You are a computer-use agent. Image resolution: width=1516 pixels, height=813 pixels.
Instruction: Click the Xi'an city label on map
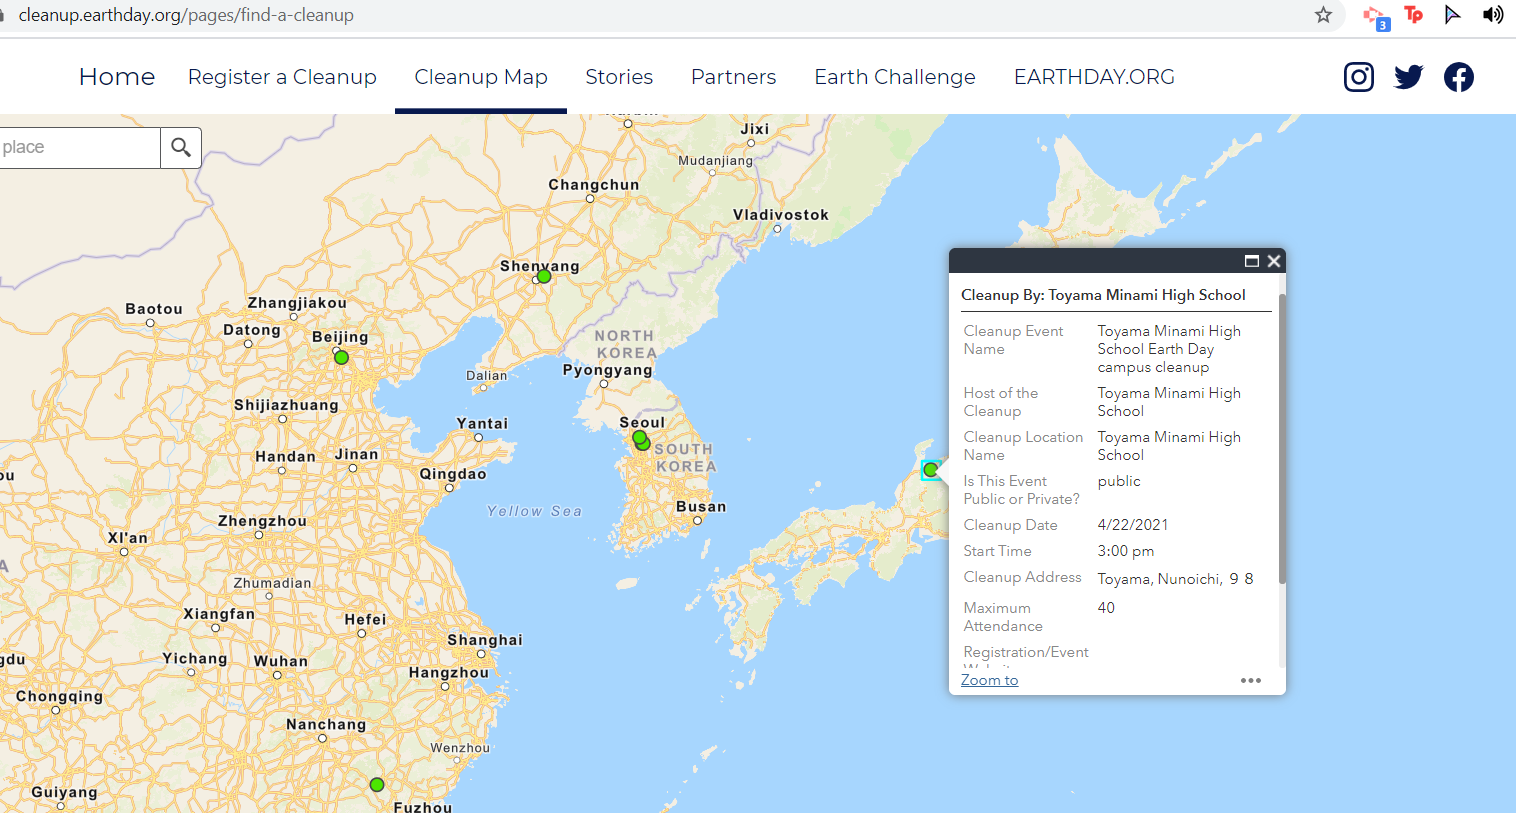point(128,538)
